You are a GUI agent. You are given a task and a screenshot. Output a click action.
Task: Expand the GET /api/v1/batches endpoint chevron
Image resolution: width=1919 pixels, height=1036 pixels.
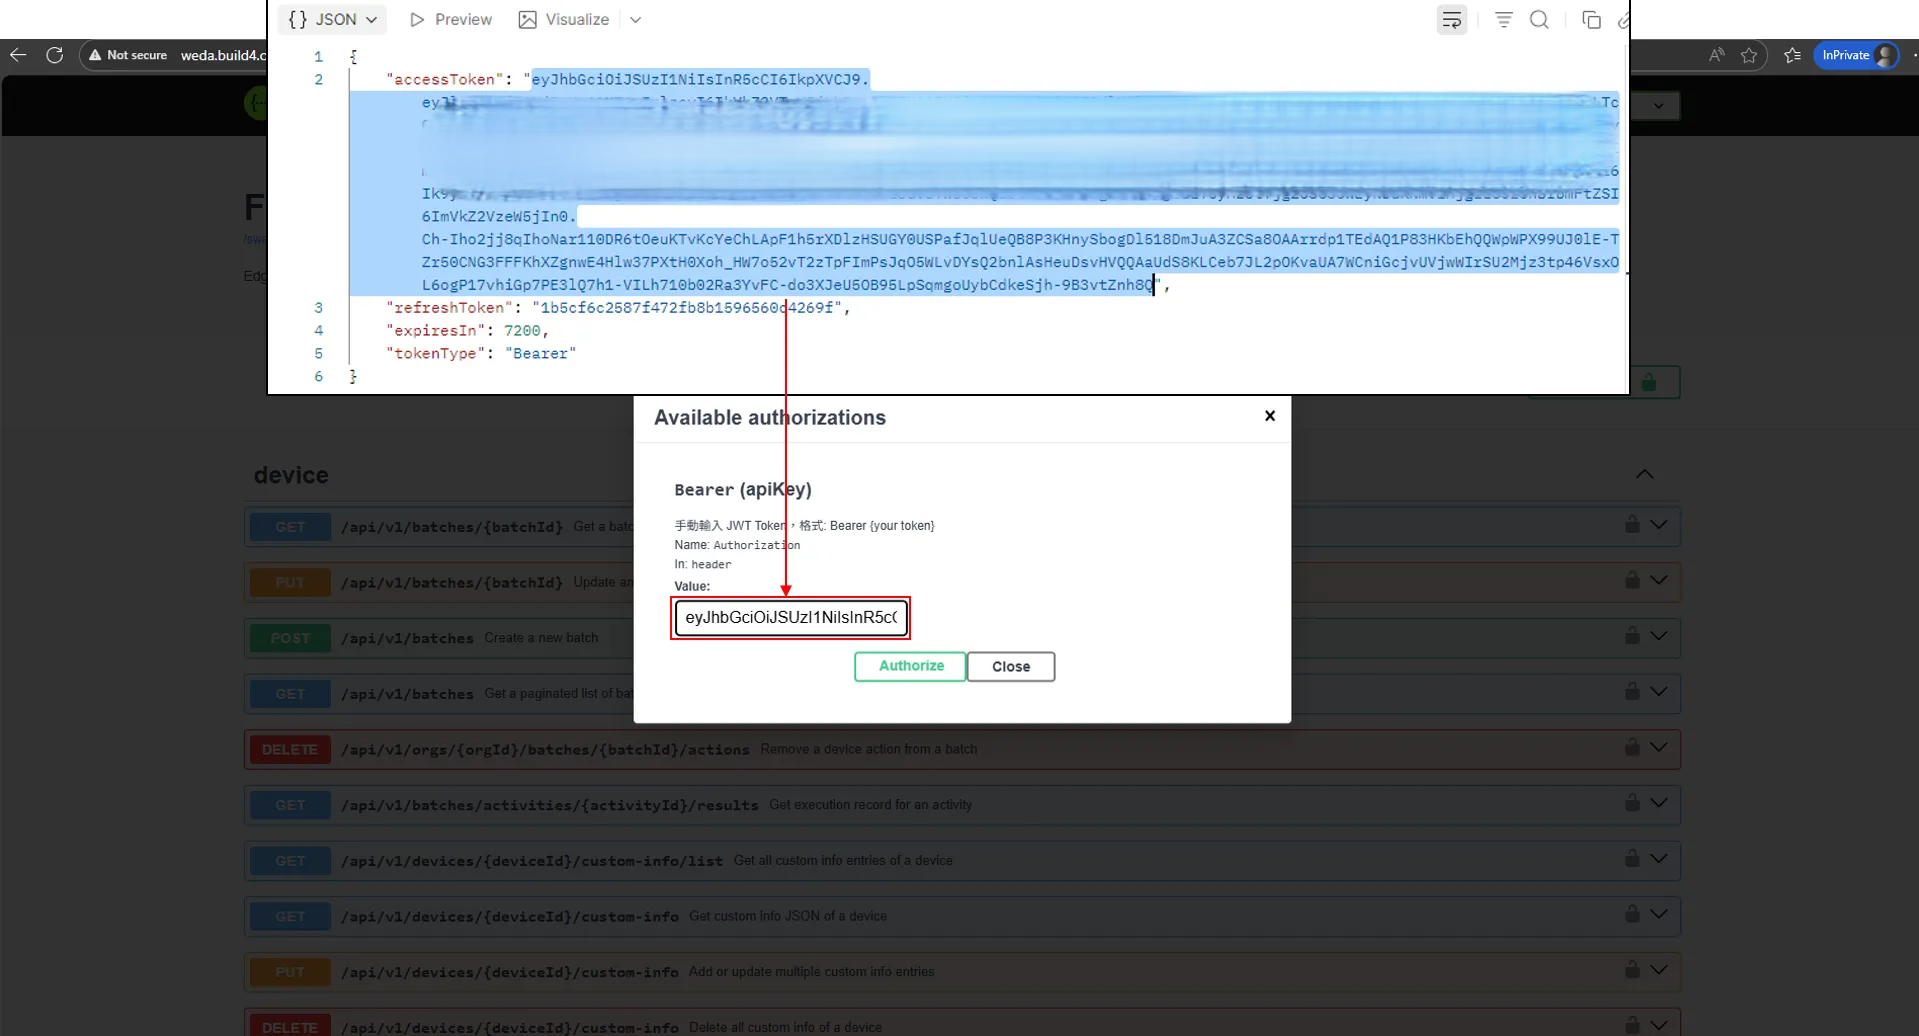(x=1659, y=690)
